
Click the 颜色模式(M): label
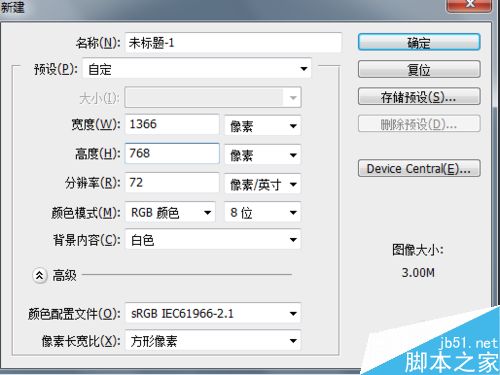click(86, 213)
